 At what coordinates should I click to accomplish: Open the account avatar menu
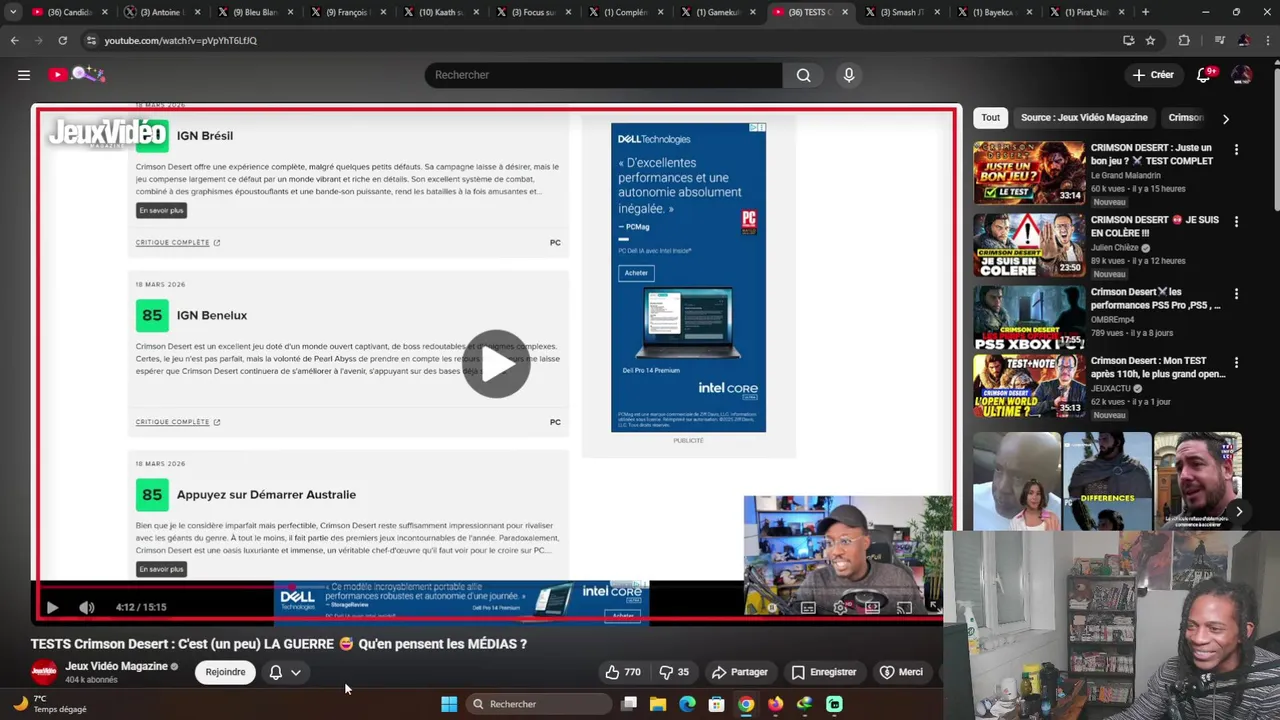[x=1241, y=75]
